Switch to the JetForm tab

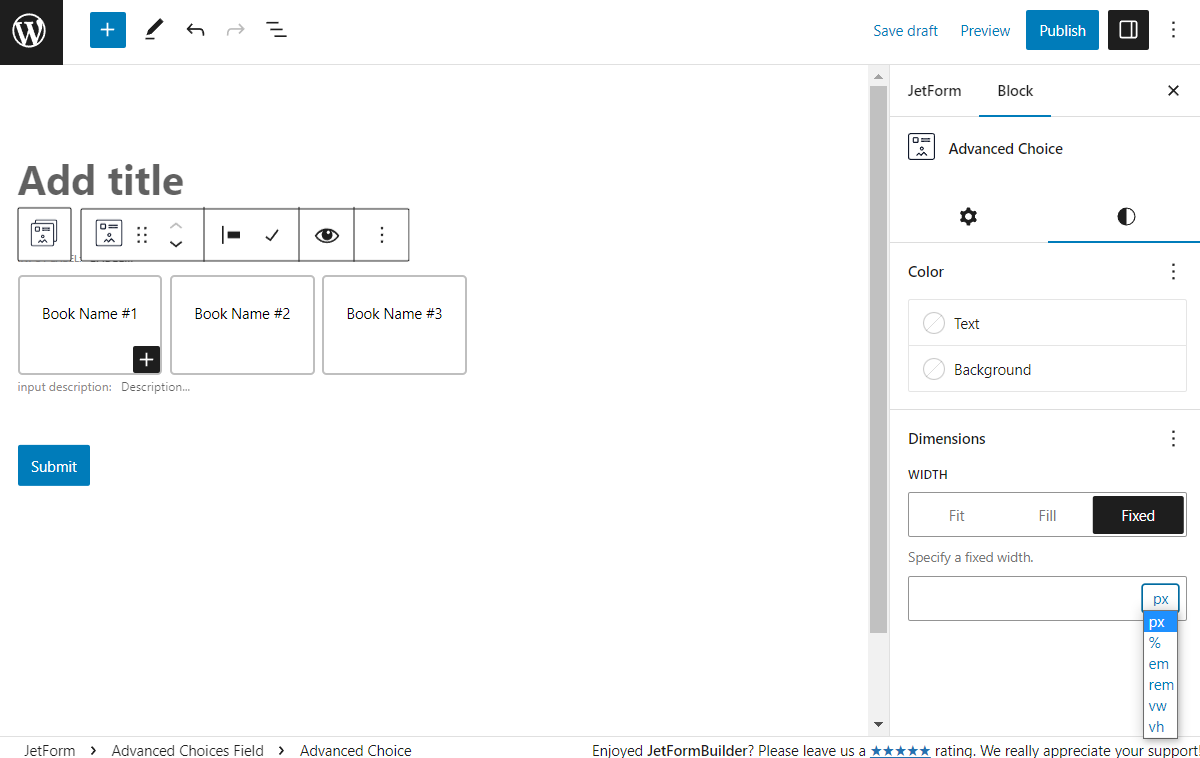click(x=934, y=91)
